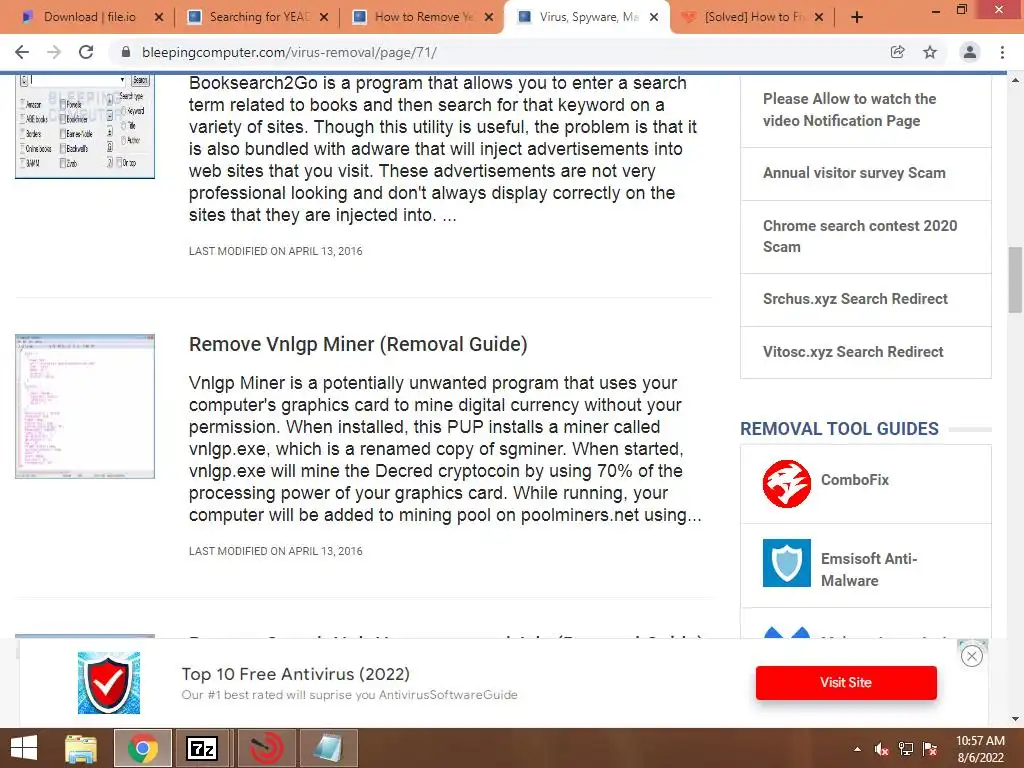Bookmark this page with the star icon
The image size is (1024, 768).
point(930,52)
